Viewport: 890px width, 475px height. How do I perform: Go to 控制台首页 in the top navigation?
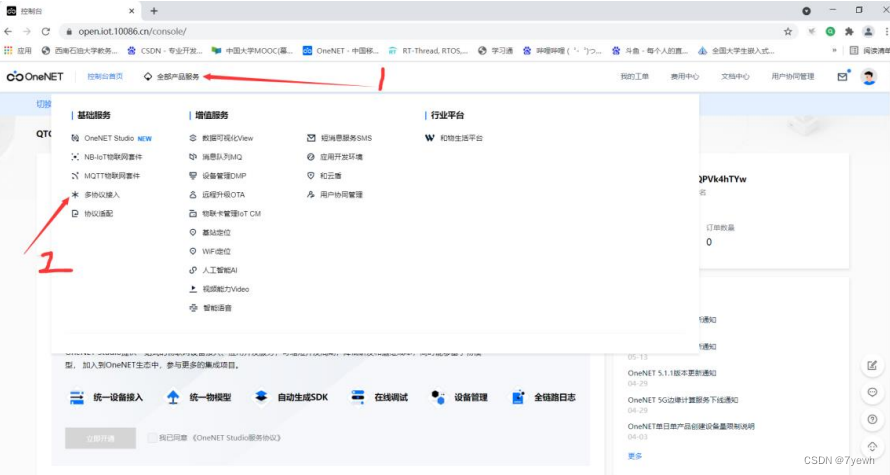pos(105,77)
